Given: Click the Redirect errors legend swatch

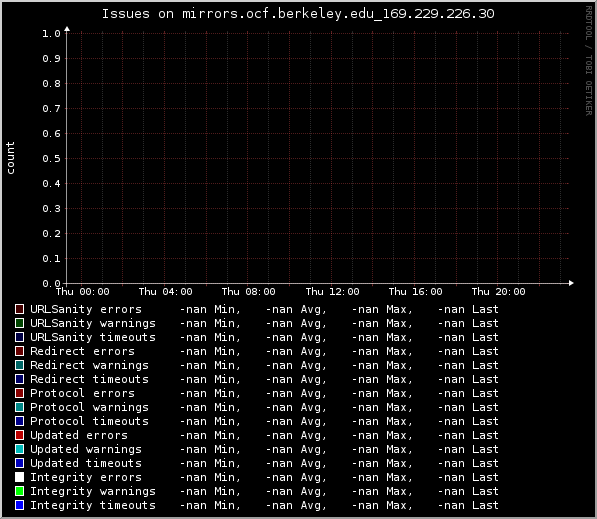Looking at the screenshot, I should click(19, 351).
